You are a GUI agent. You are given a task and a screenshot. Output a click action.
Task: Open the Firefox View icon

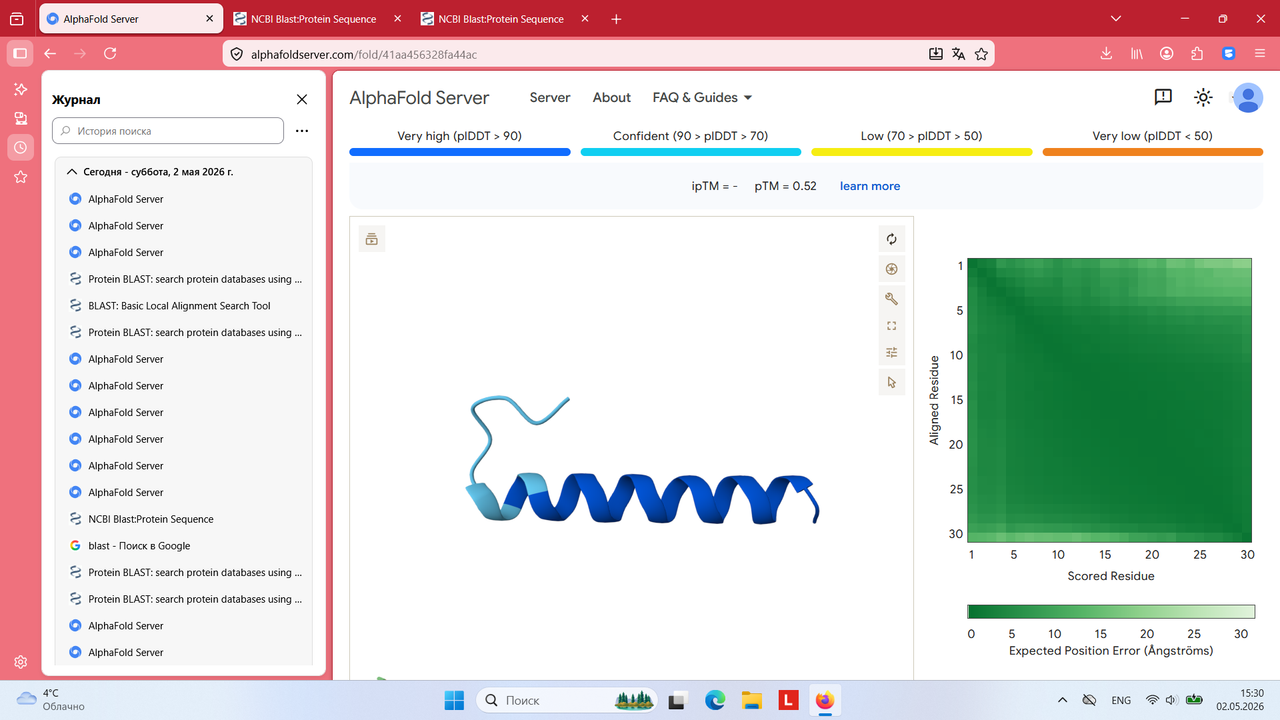[x=16, y=19]
